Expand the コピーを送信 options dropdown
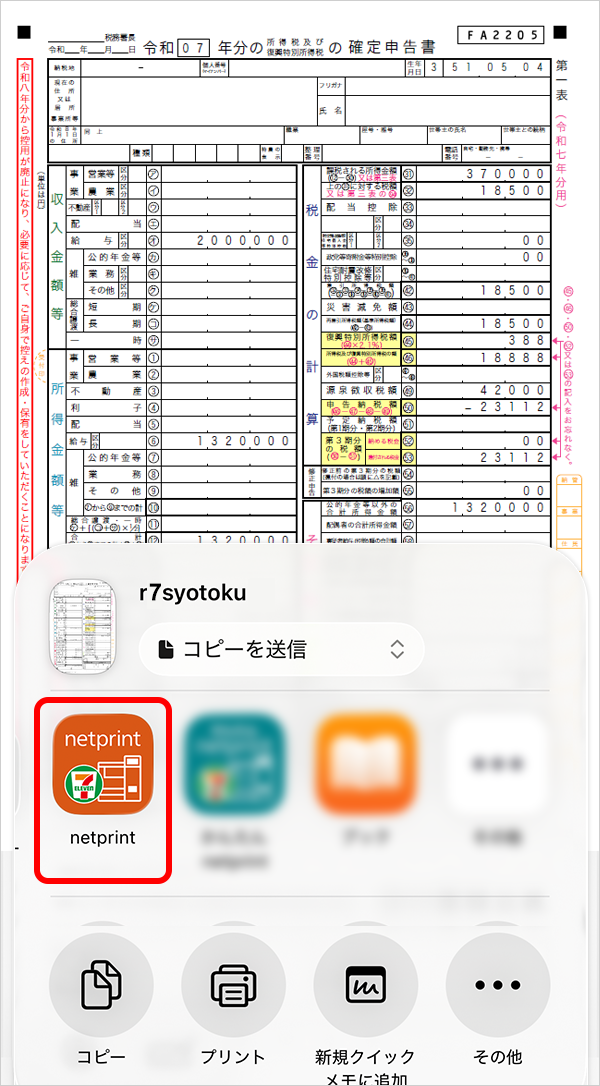 [x=281, y=649]
